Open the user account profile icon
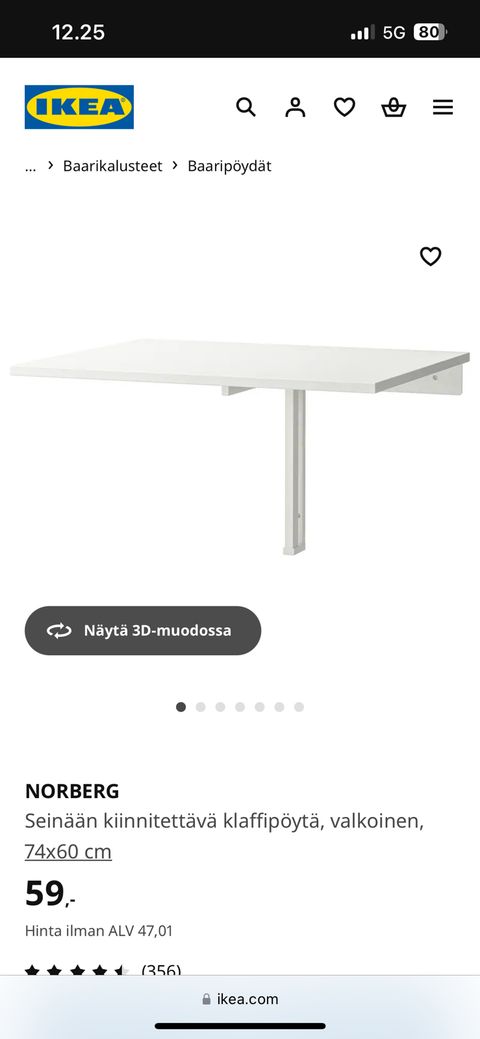 [x=295, y=107]
